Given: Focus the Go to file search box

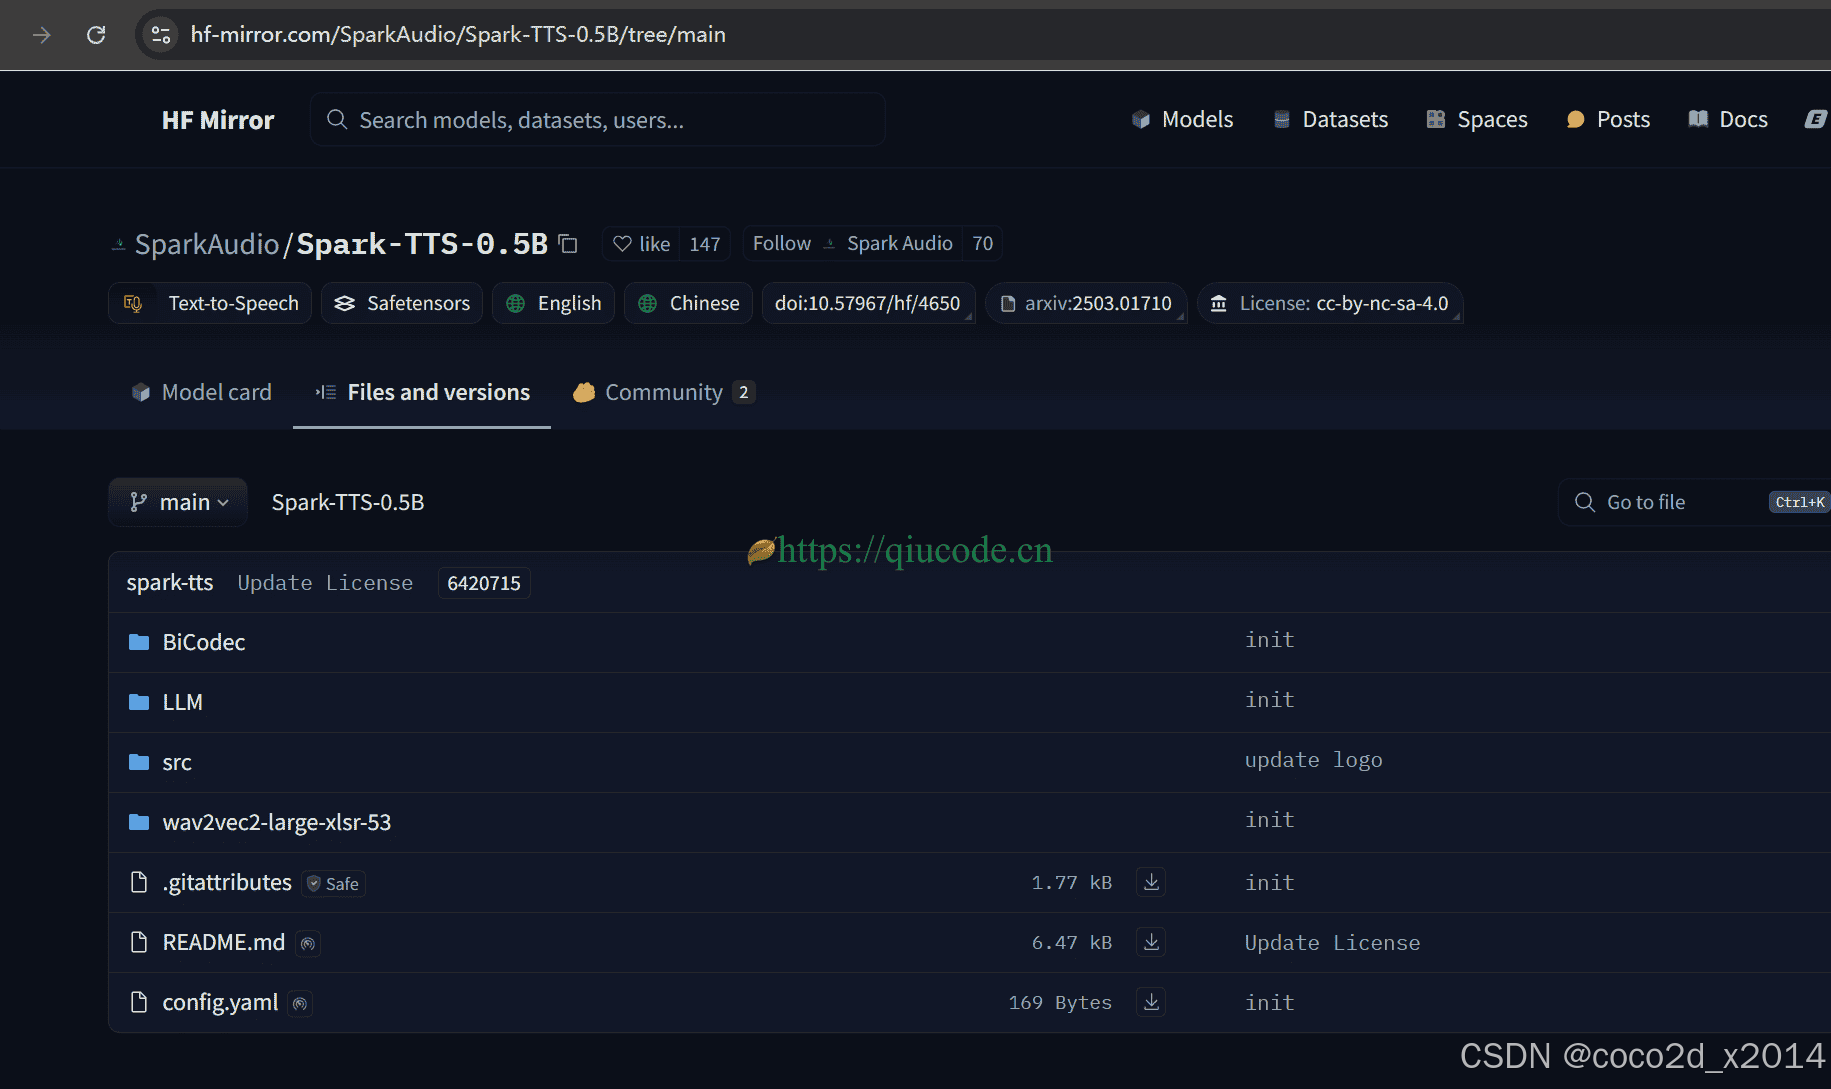Looking at the screenshot, I should (1694, 502).
